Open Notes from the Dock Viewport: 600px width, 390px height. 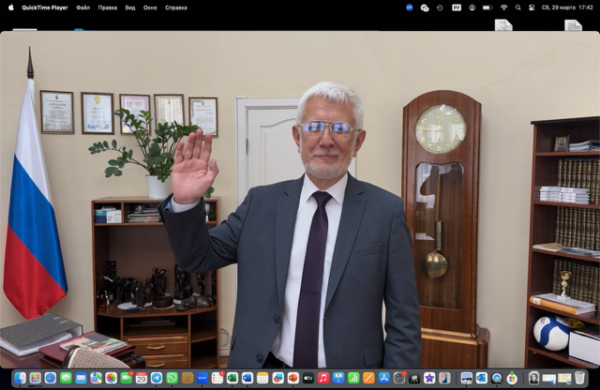click(x=262, y=378)
